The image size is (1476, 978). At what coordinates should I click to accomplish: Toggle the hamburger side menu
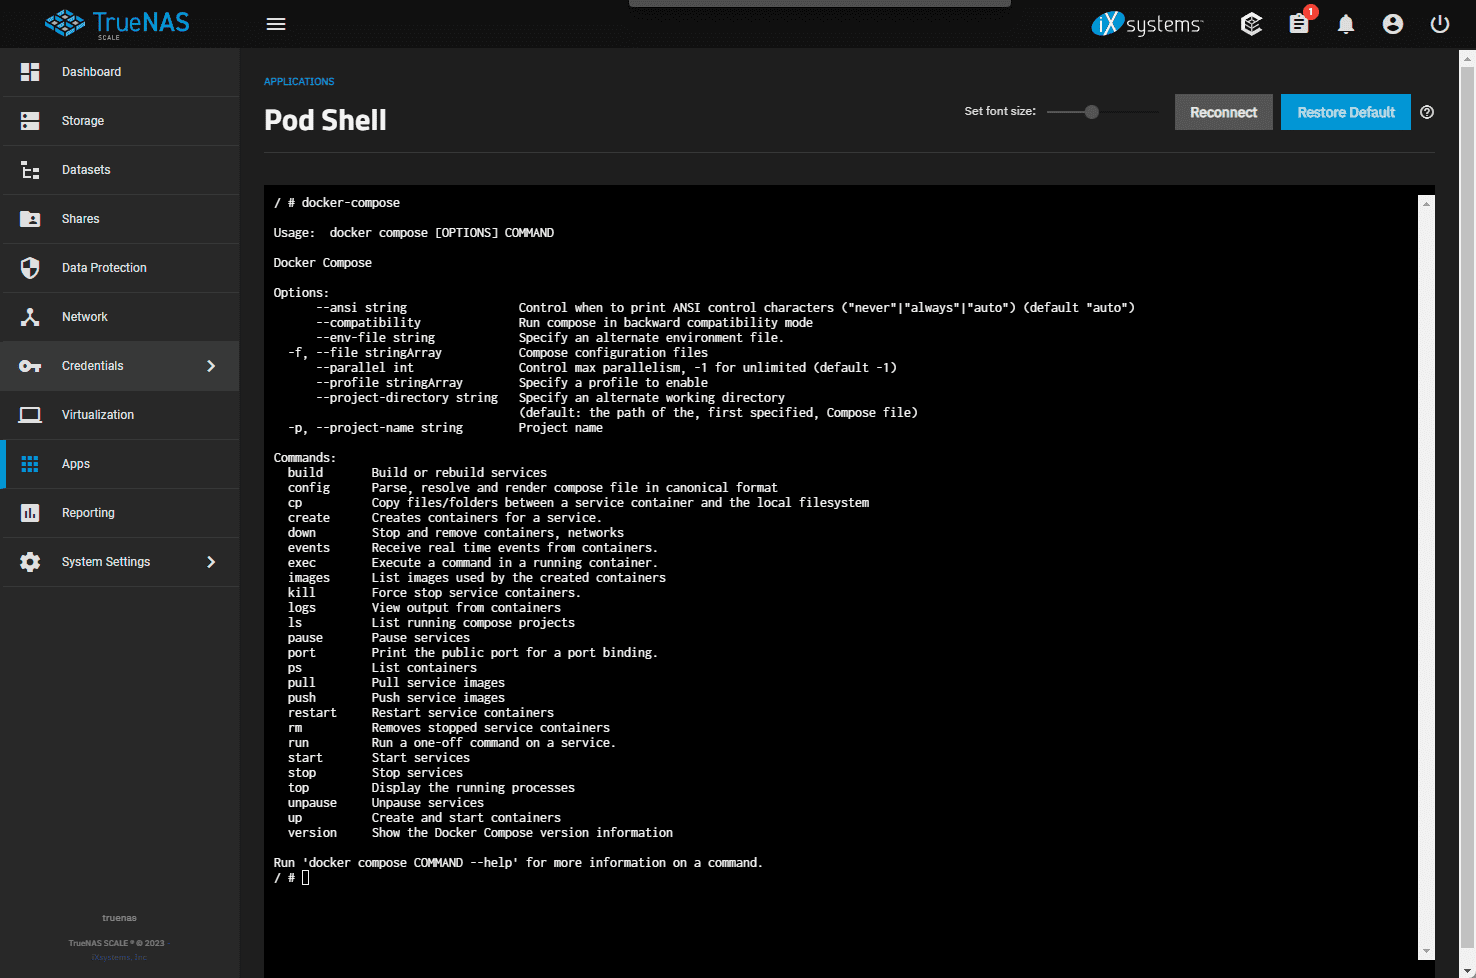(x=276, y=24)
